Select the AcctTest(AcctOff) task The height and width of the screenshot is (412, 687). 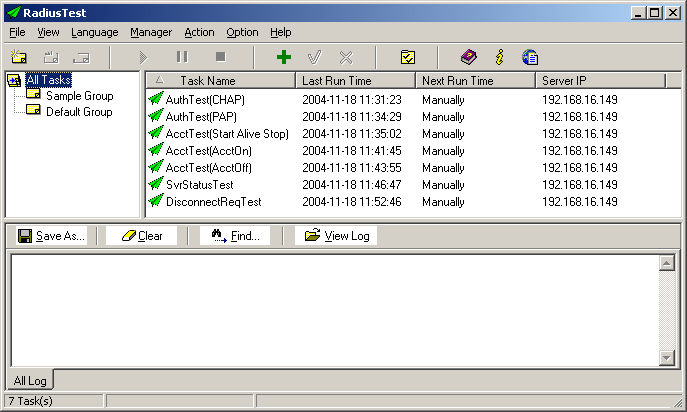pyautogui.click(x=209, y=168)
